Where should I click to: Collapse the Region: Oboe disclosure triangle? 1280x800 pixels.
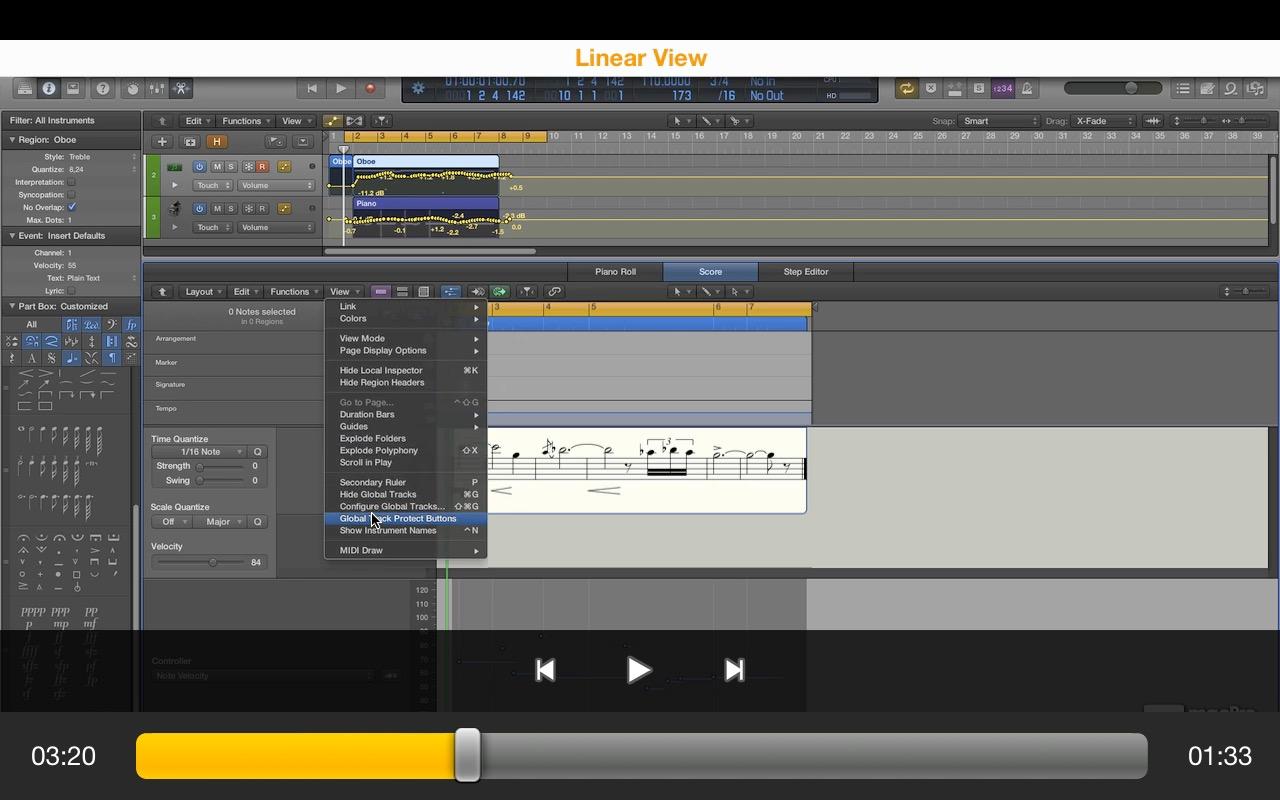(11, 140)
